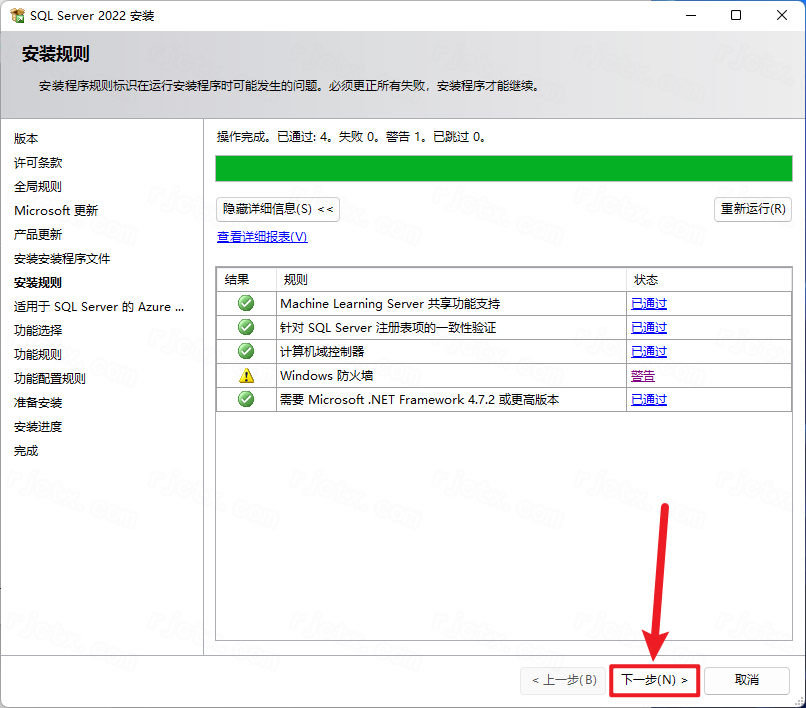
Task: Select the bold 安装规则 step in sidebar
Action: click(x=38, y=282)
